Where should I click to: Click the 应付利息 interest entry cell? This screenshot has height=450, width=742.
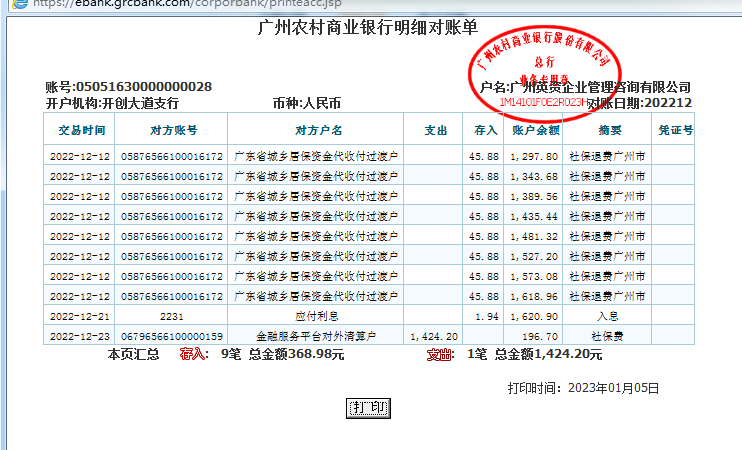(x=318, y=315)
